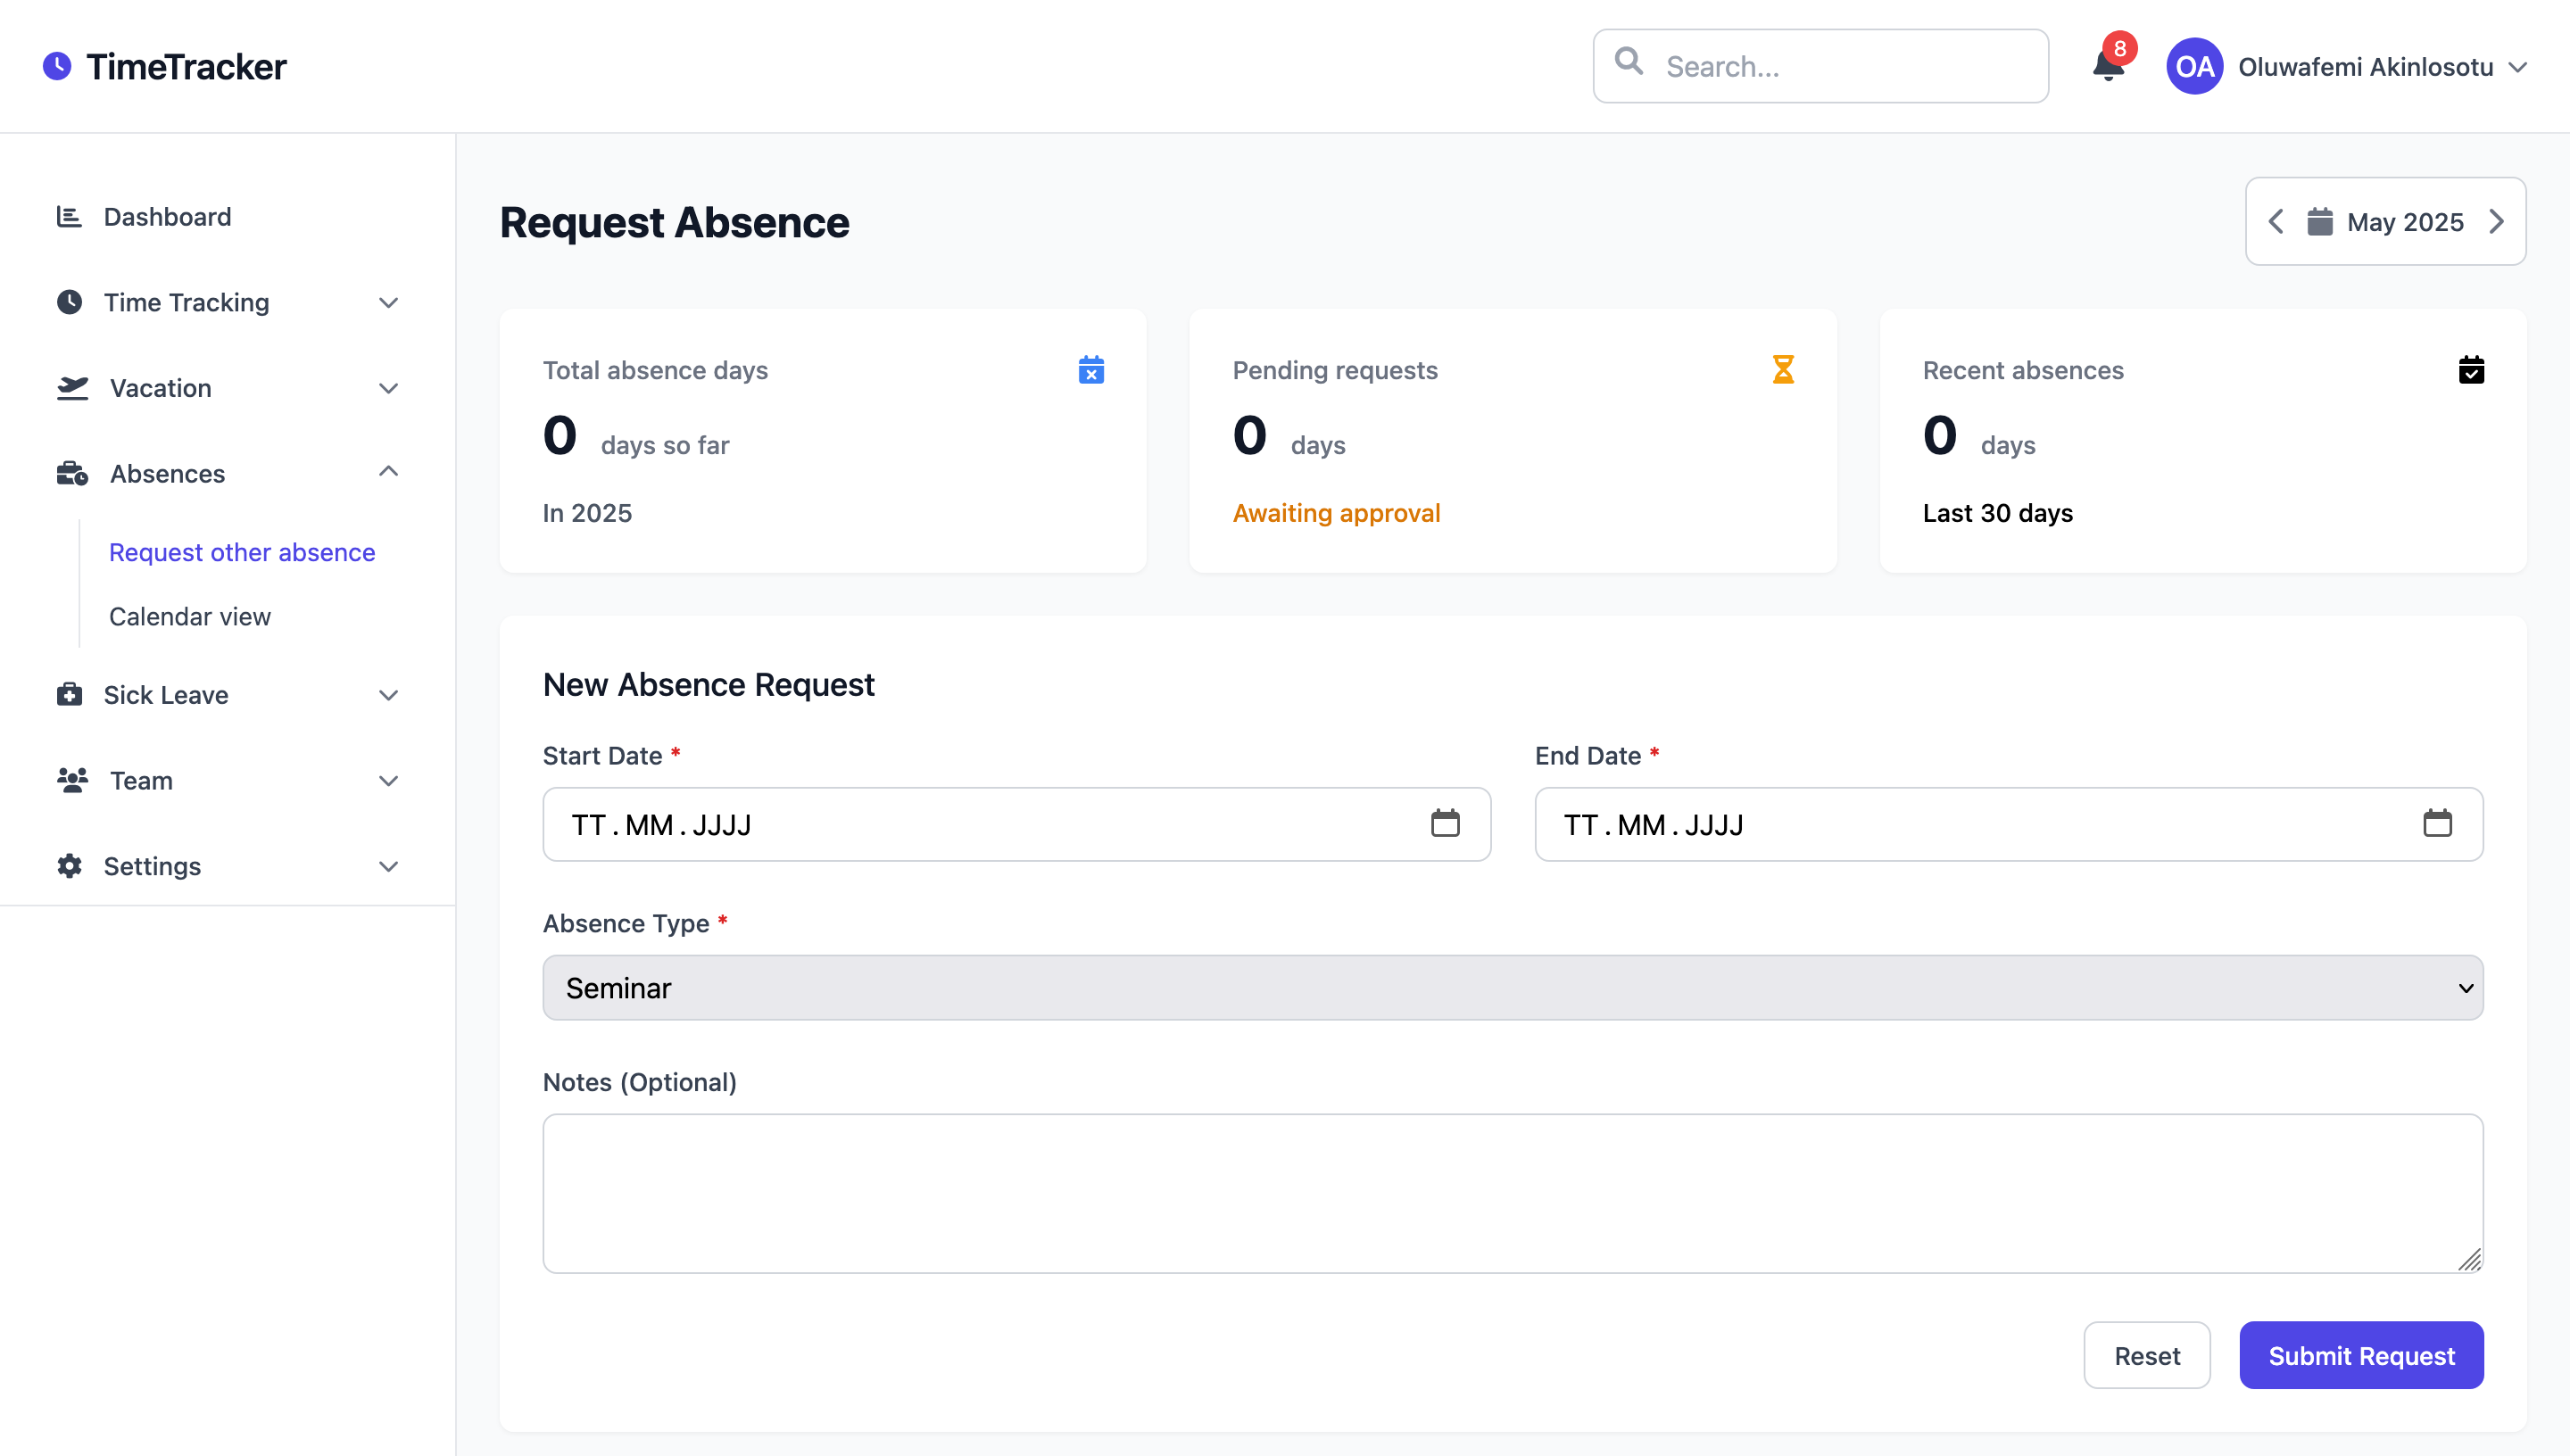The width and height of the screenshot is (2570, 1456).
Task: Collapse the Absences menu chevron
Action: coord(389,471)
